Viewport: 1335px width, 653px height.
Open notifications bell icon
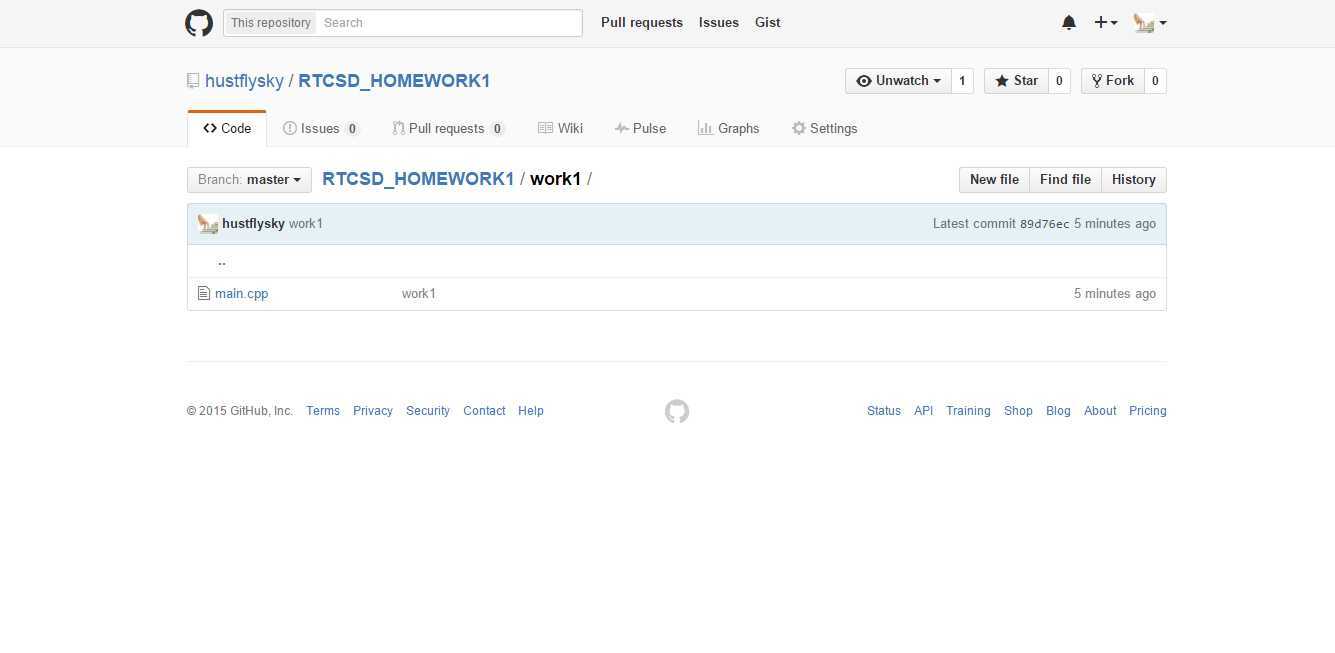pyautogui.click(x=1069, y=23)
